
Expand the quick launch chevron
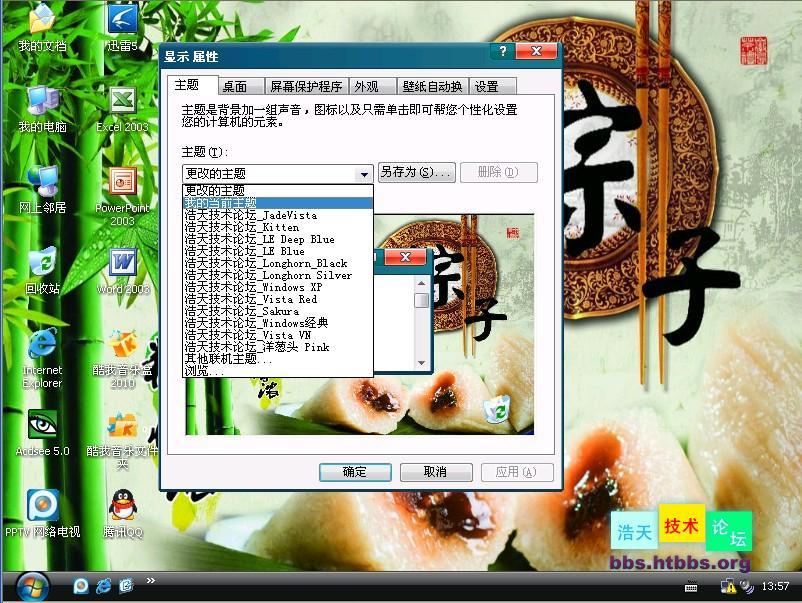[150, 580]
